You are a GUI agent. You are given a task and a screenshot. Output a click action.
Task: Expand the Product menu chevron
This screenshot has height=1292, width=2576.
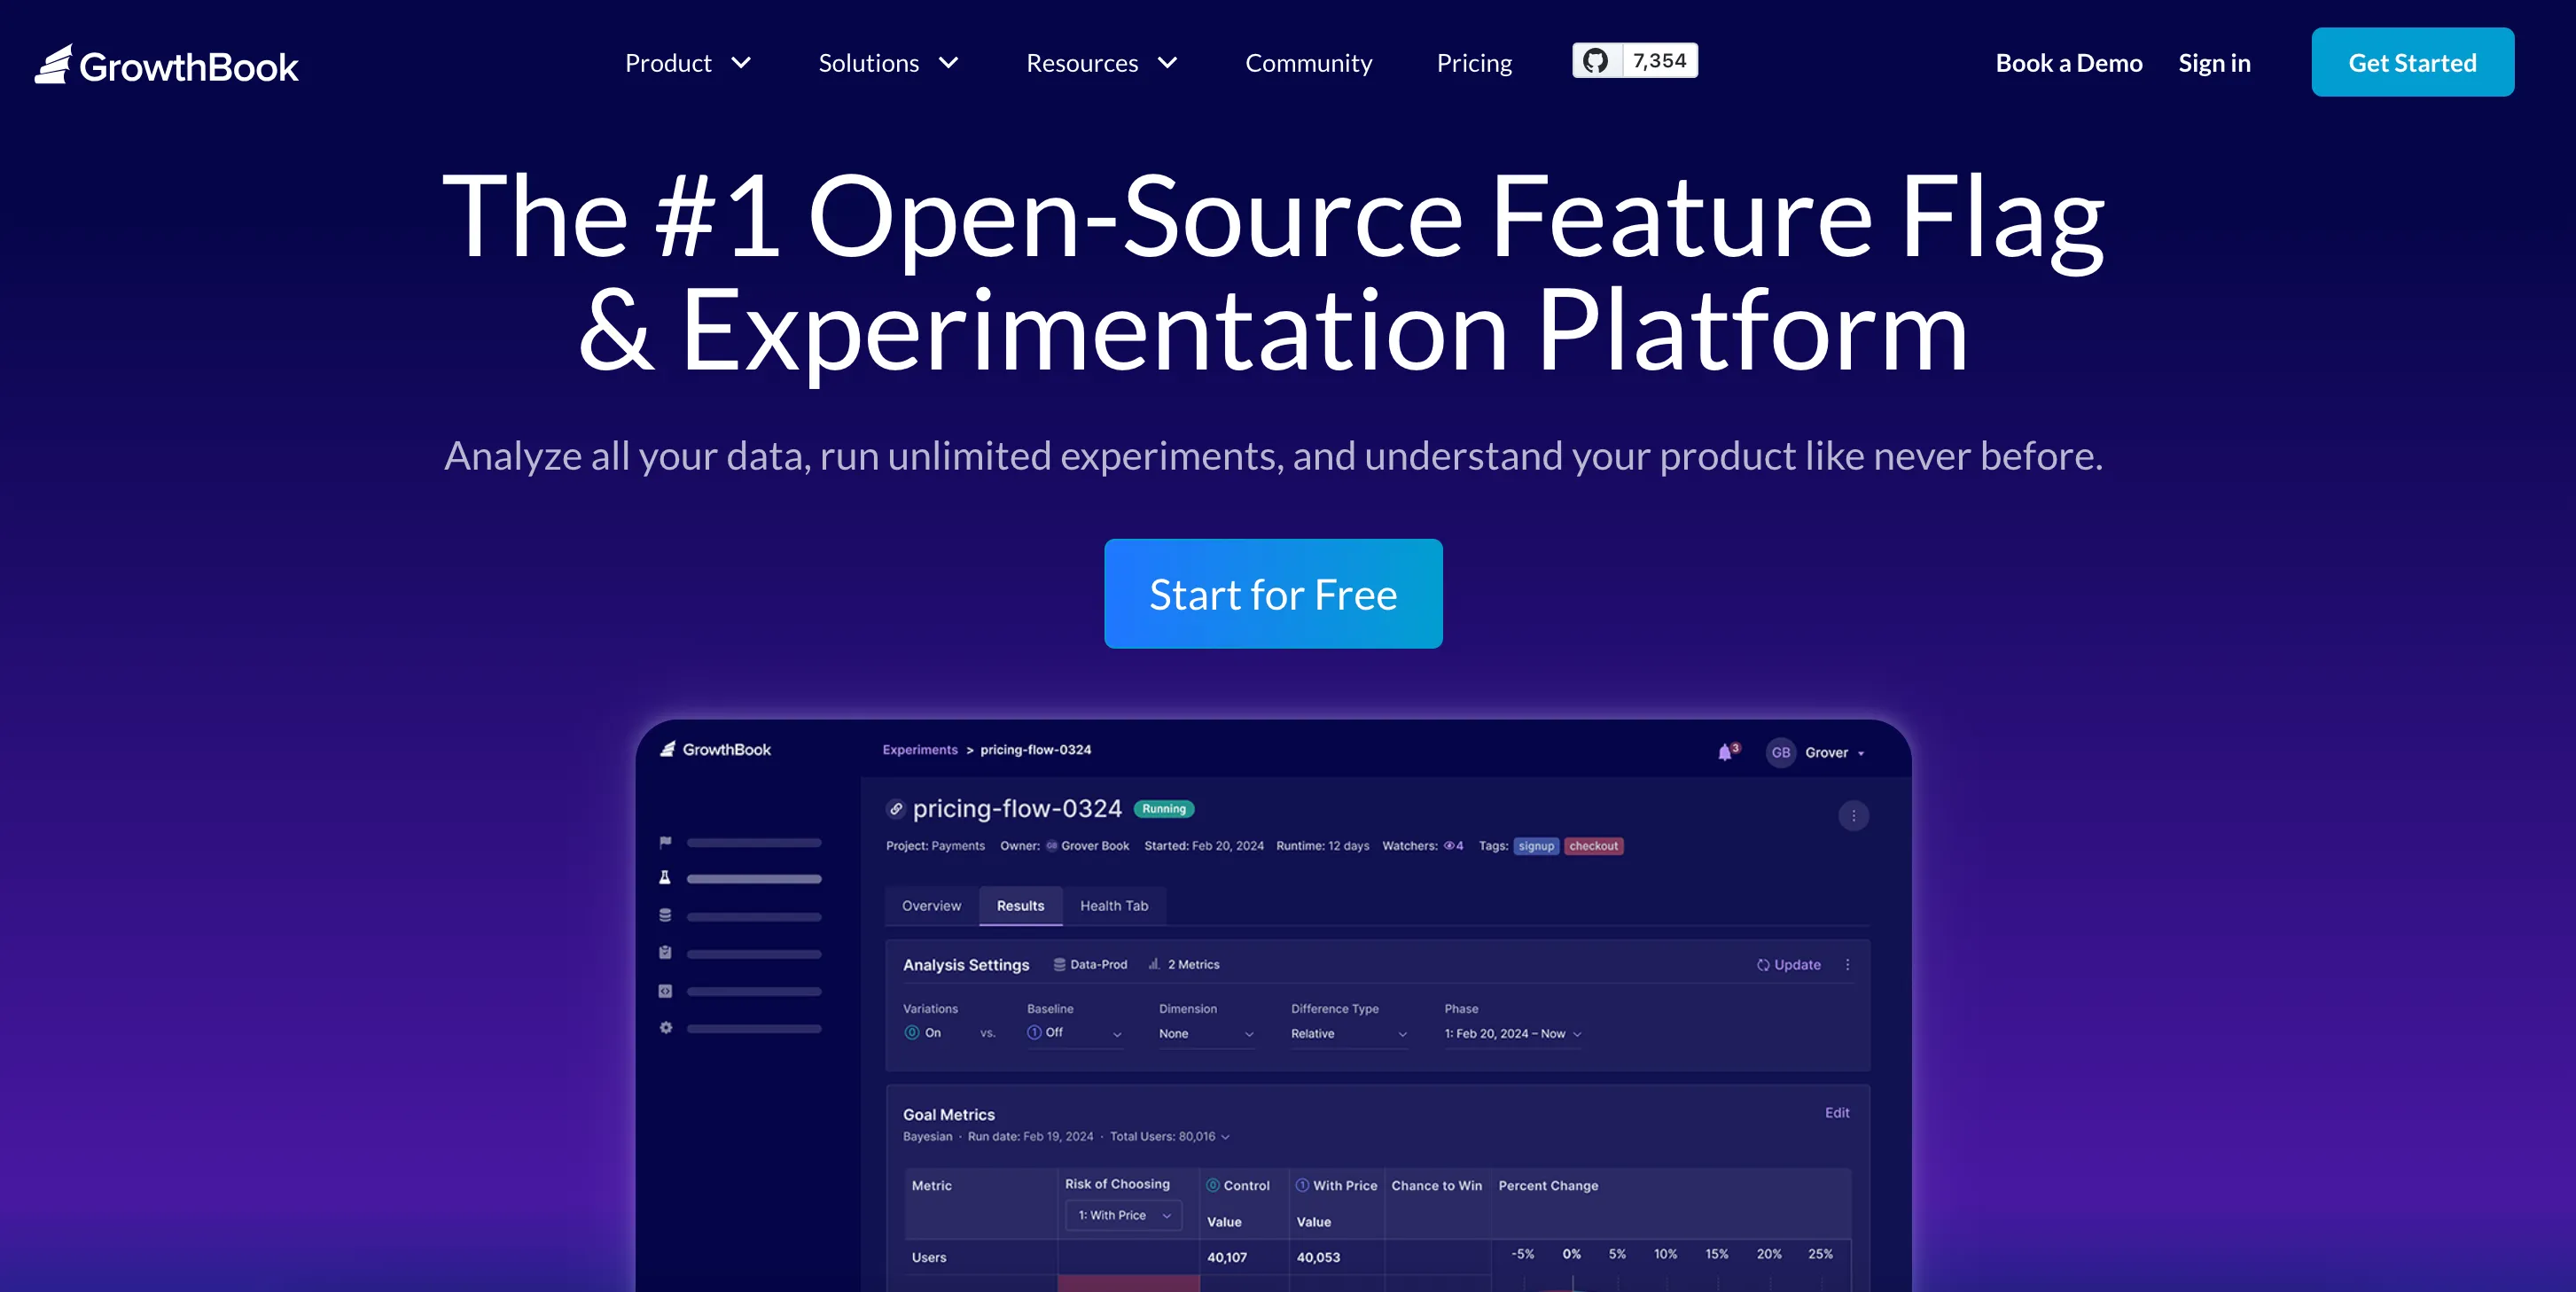741,63
